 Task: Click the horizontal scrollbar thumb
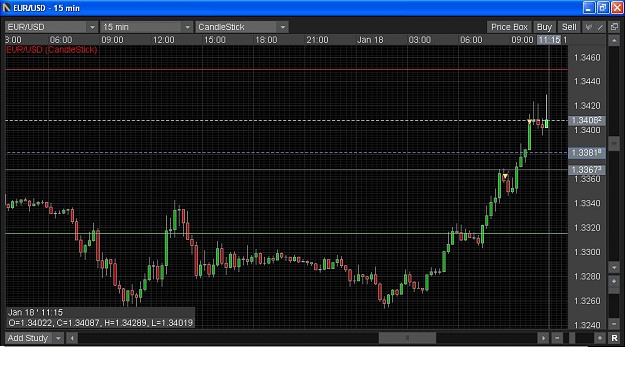point(407,338)
